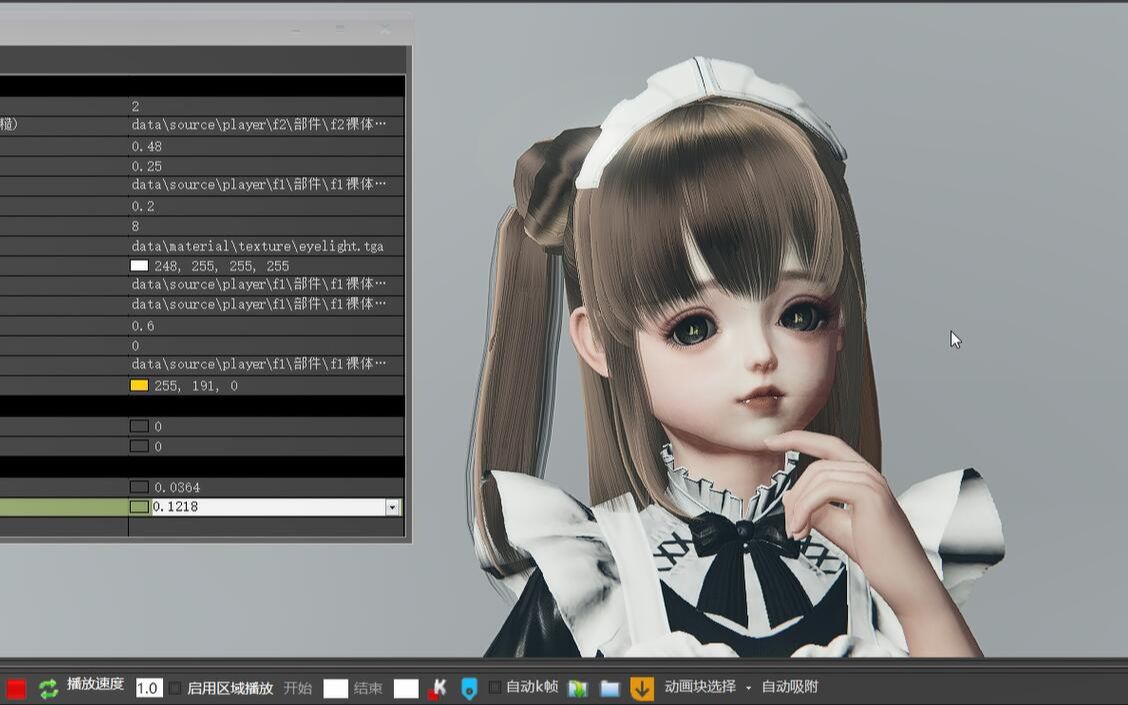The width and height of the screenshot is (1128, 705).
Task: Click the K keyframe icon
Action: click(x=437, y=688)
